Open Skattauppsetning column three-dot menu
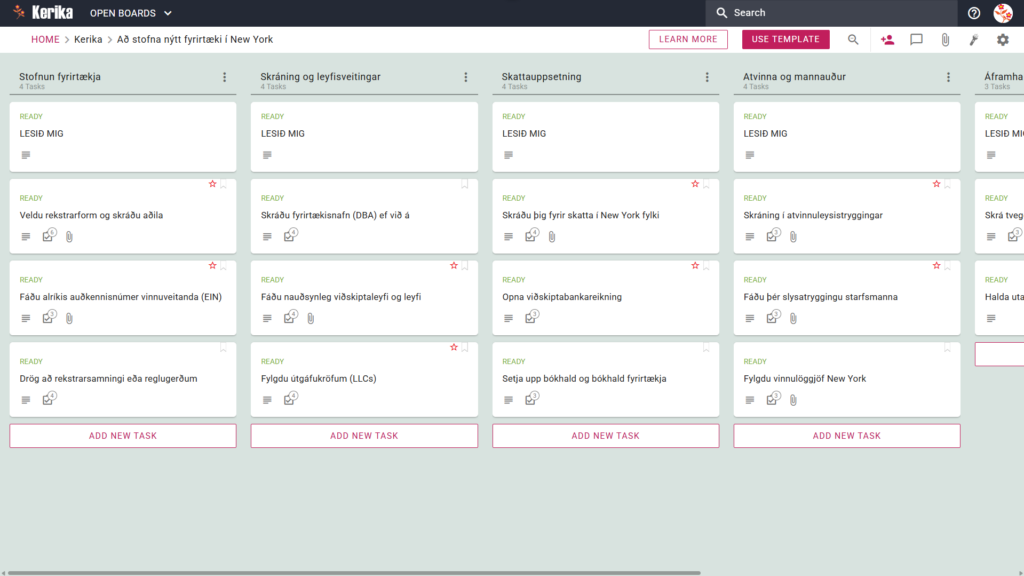Image resolution: width=1024 pixels, height=576 pixels. [x=707, y=77]
